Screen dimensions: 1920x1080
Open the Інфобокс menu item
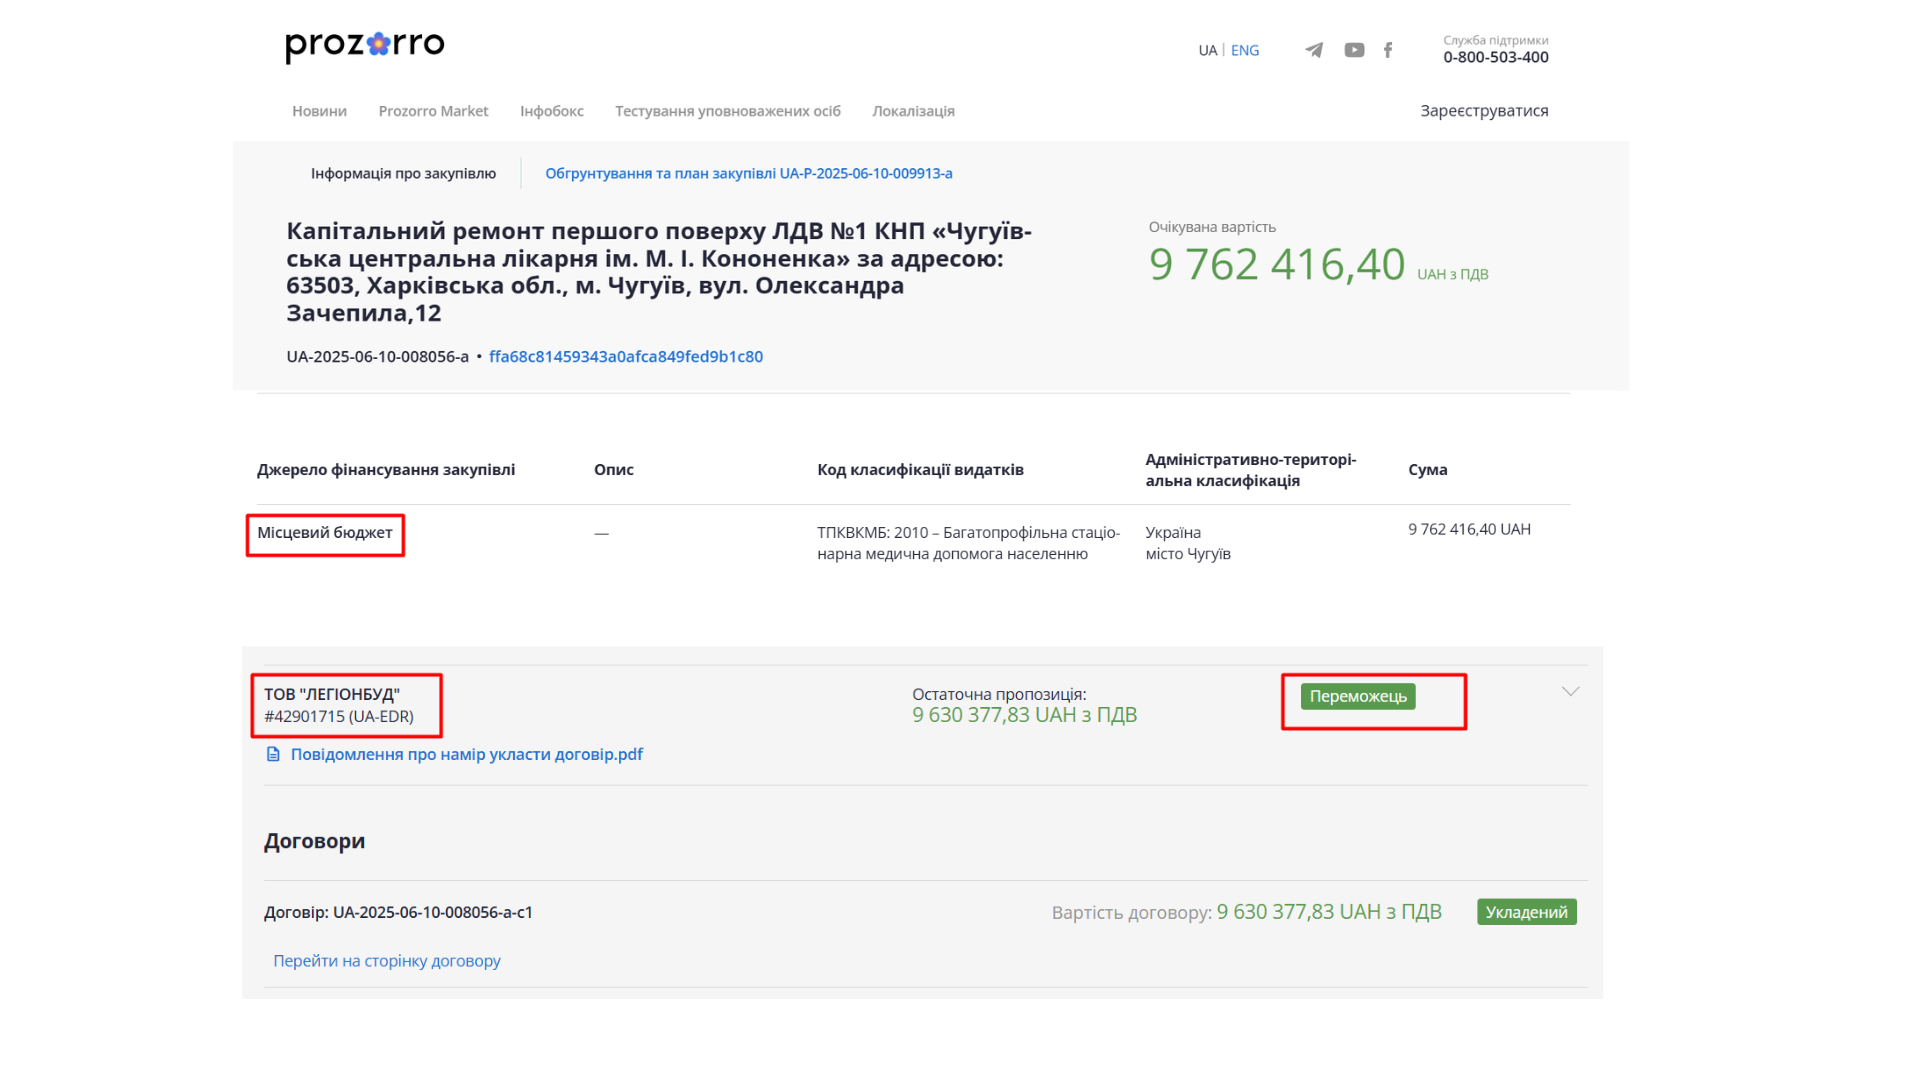[x=552, y=111]
